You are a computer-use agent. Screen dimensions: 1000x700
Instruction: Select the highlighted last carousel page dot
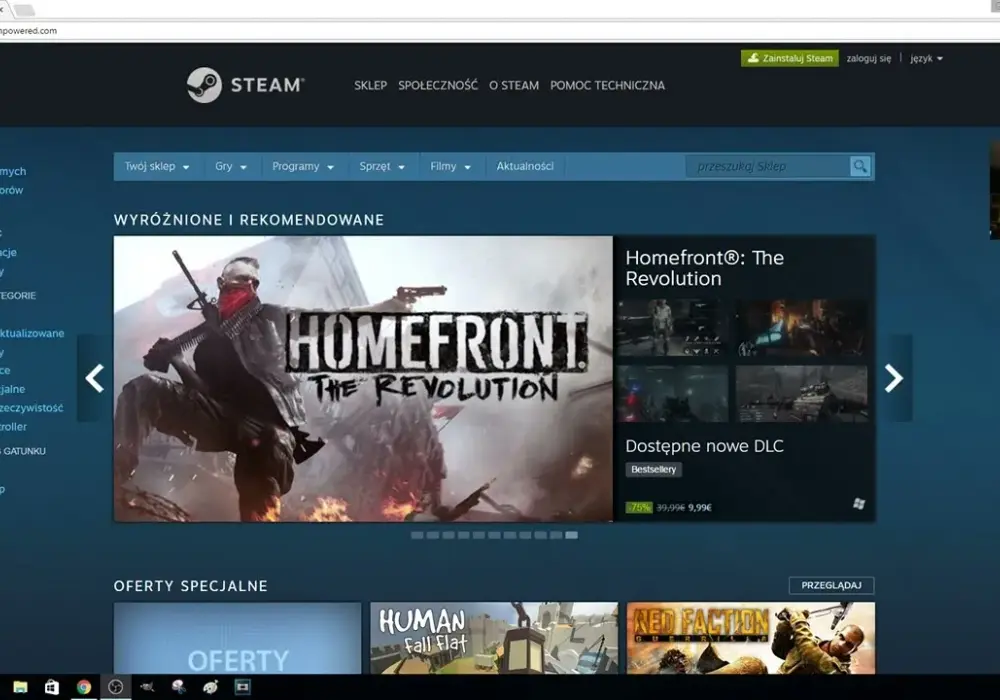pos(571,535)
